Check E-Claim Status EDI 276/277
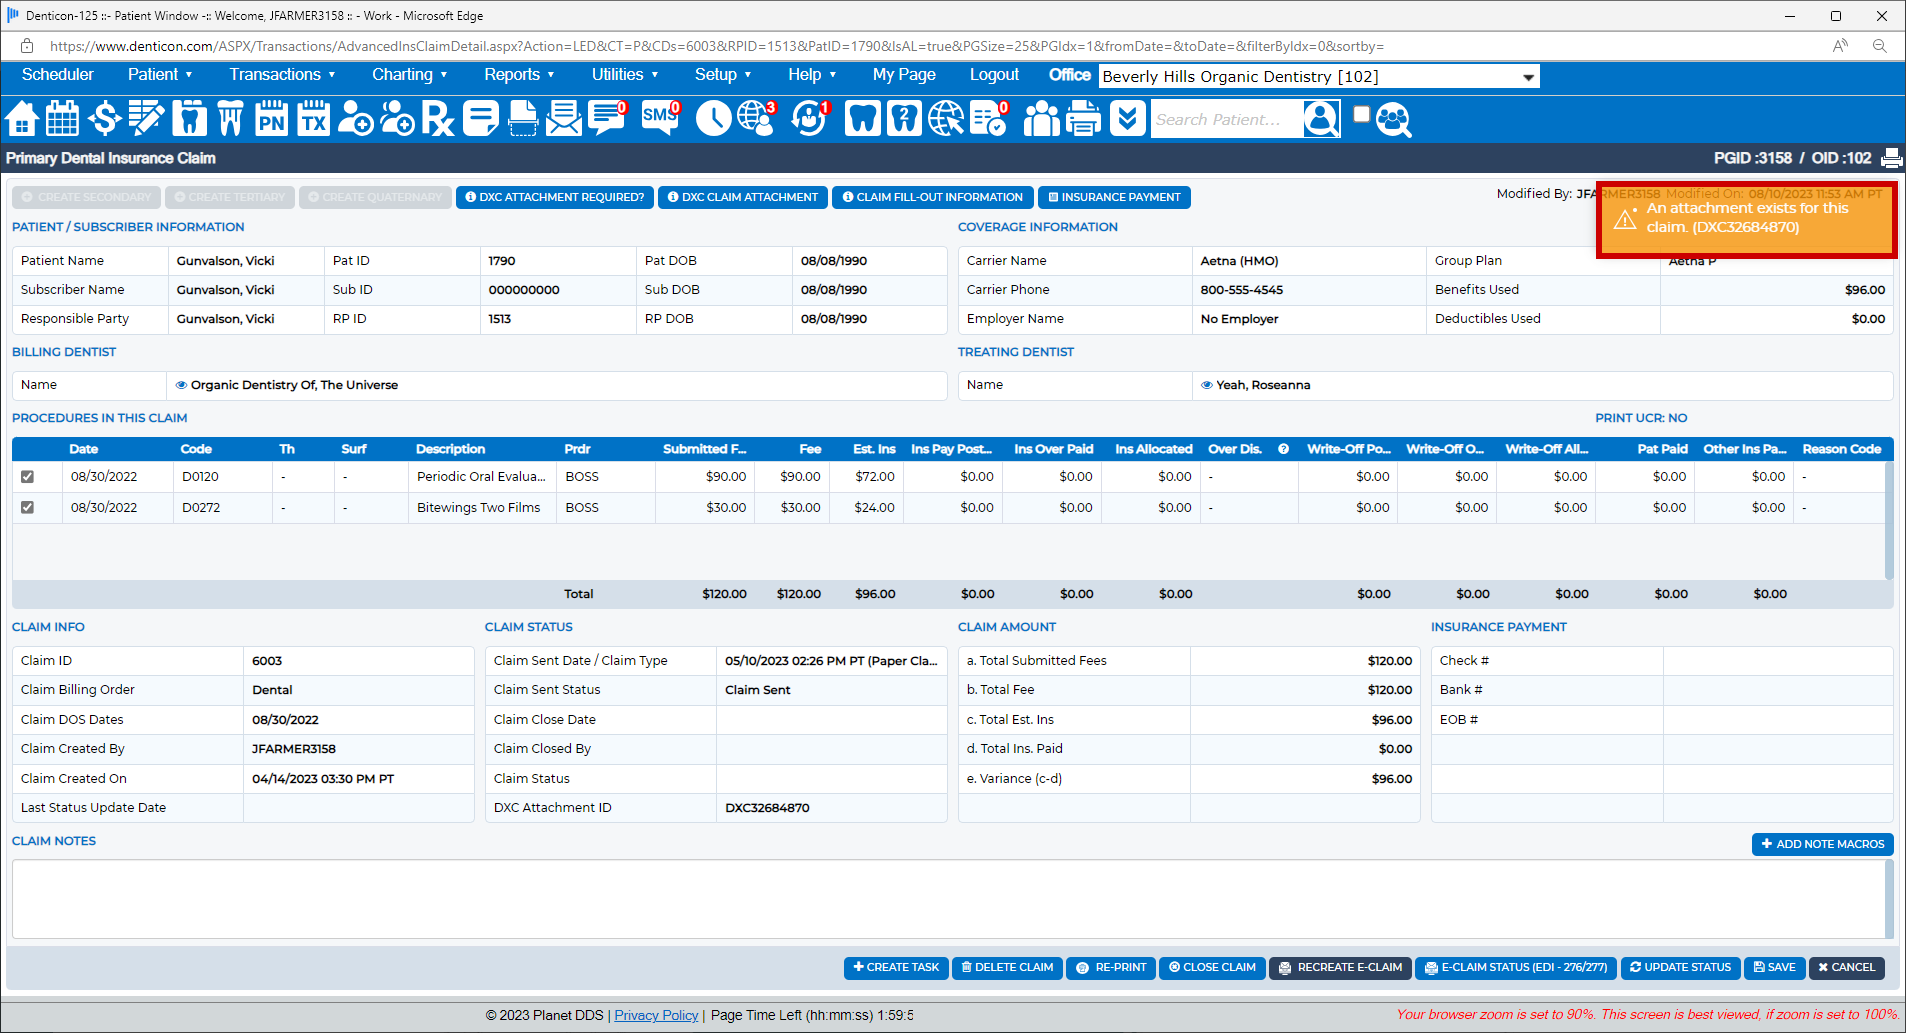The image size is (1906, 1033). pos(1516,968)
